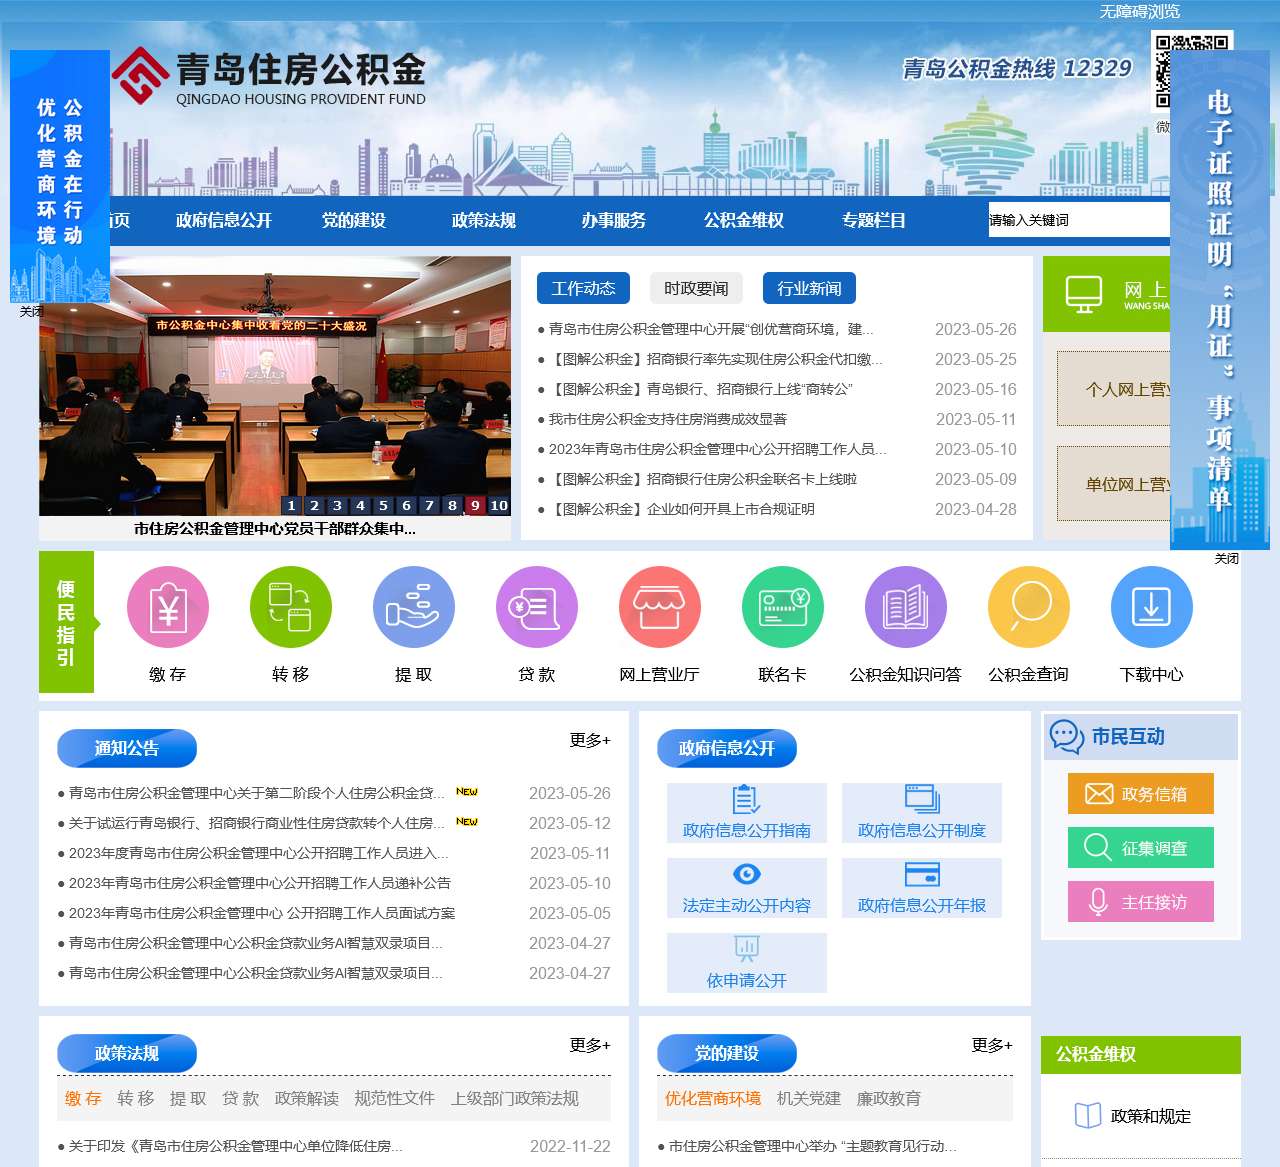Enter the 网上营业厅 storefront icon
Image resolution: width=1280 pixels, height=1167 pixels.
pyautogui.click(x=660, y=606)
